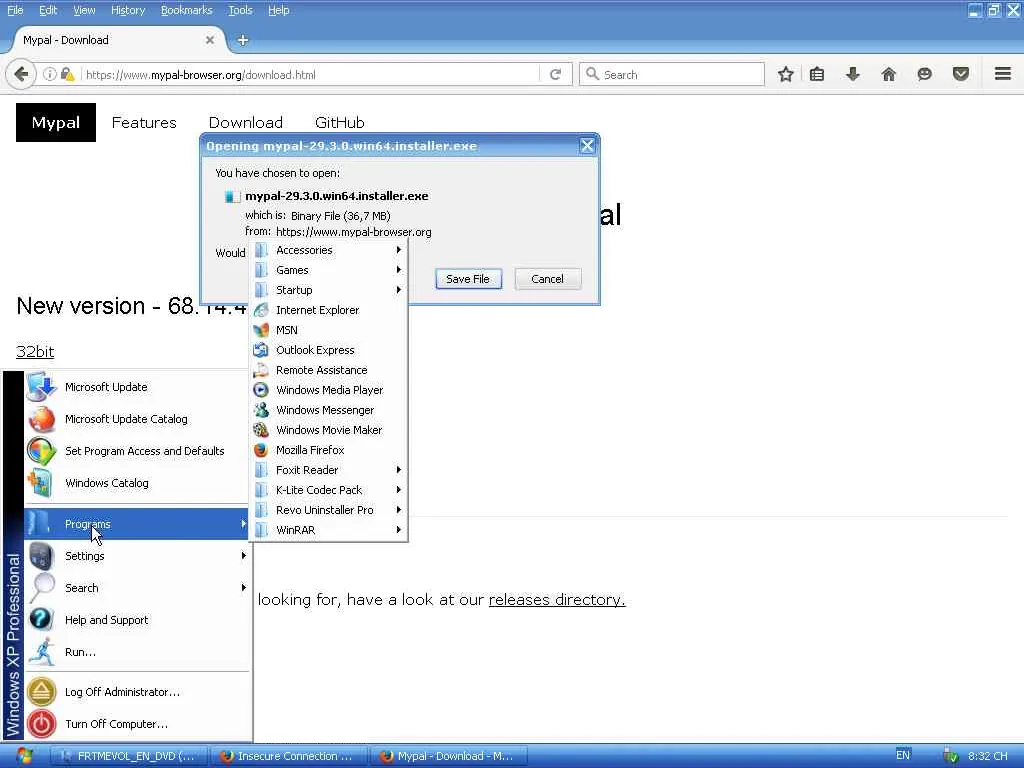Click the insecure padlock warning icon
This screenshot has width=1024, height=768.
pyautogui.click(x=67, y=74)
